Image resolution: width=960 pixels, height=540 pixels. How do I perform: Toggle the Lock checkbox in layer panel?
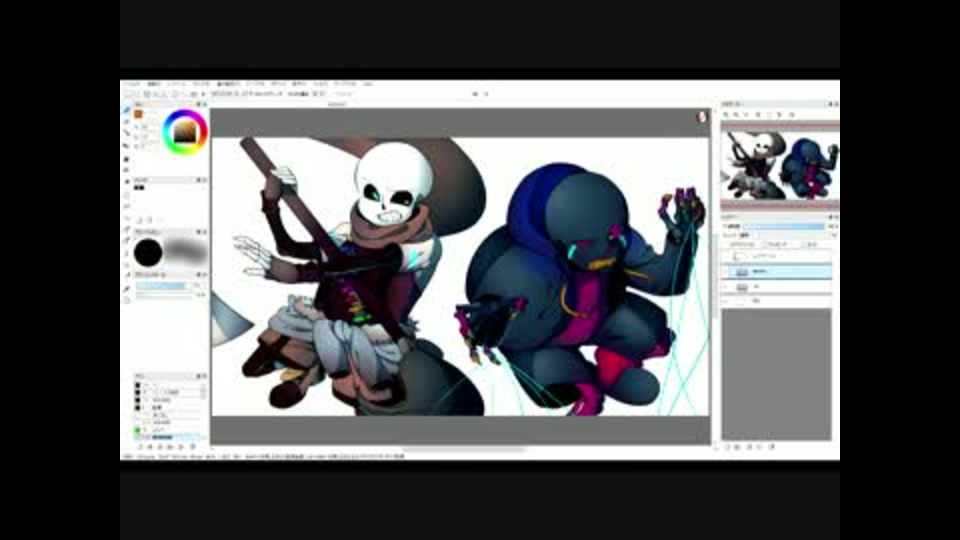pyautogui.click(x=803, y=244)
